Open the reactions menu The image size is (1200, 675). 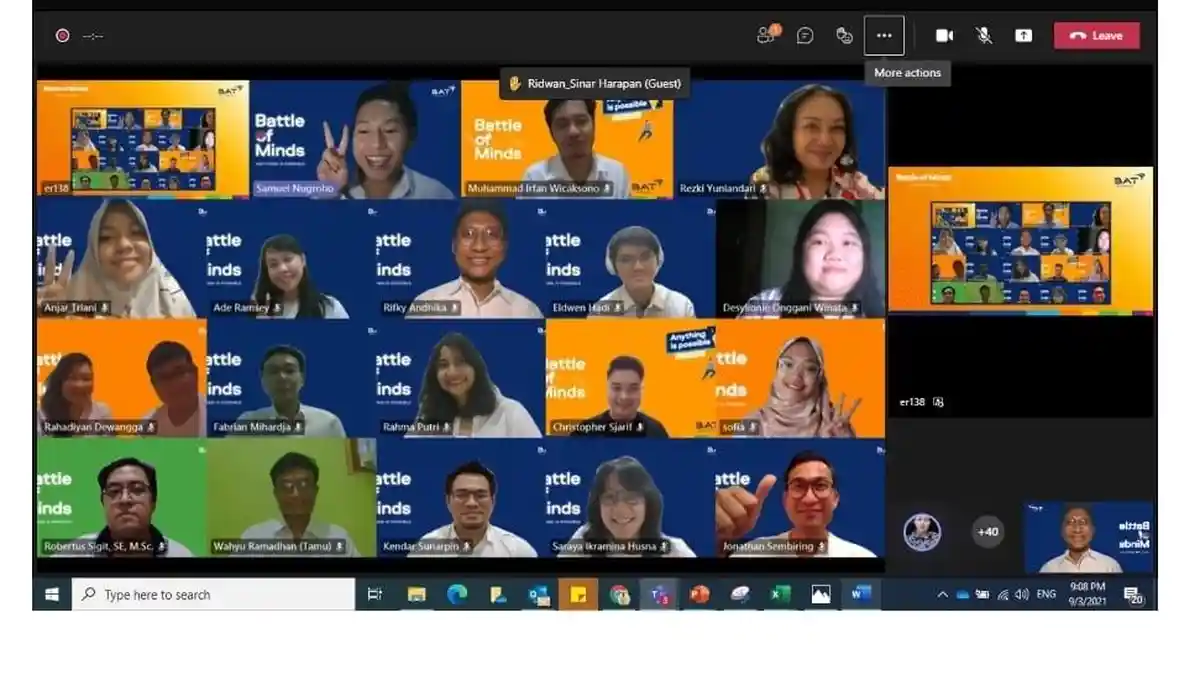844,35
